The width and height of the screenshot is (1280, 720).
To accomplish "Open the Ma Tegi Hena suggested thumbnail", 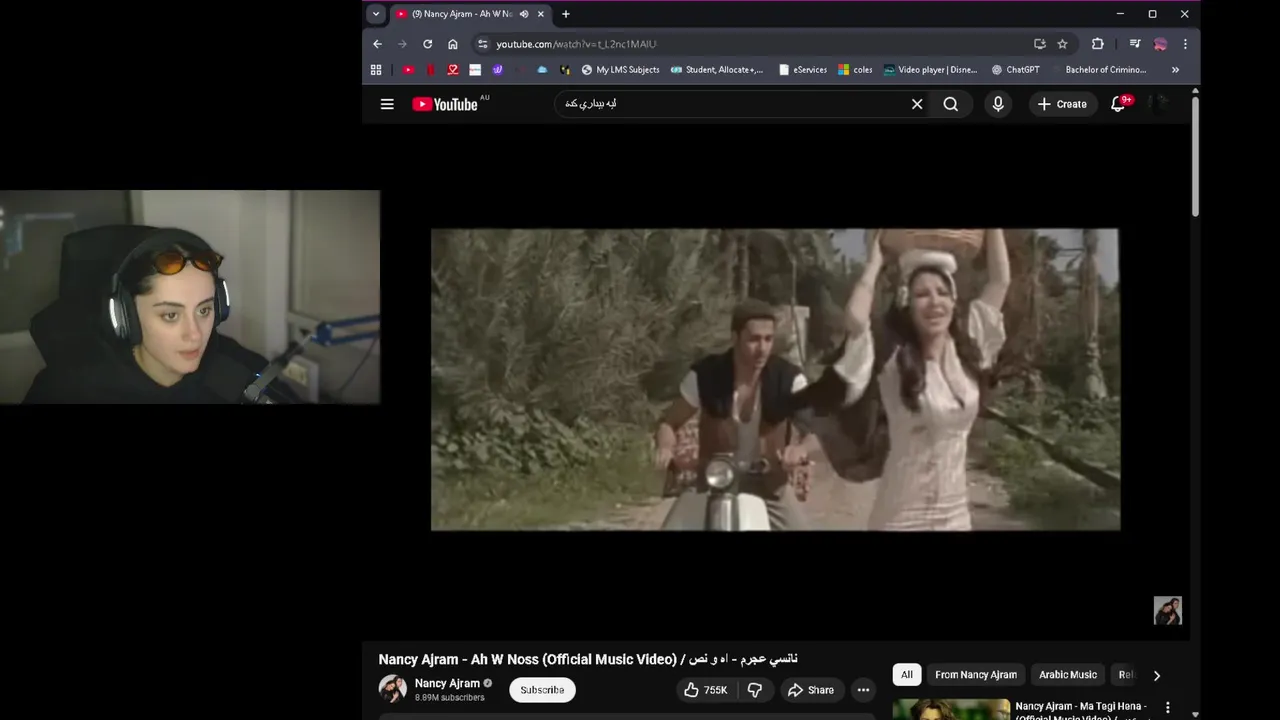I will [x=951, y=710].
